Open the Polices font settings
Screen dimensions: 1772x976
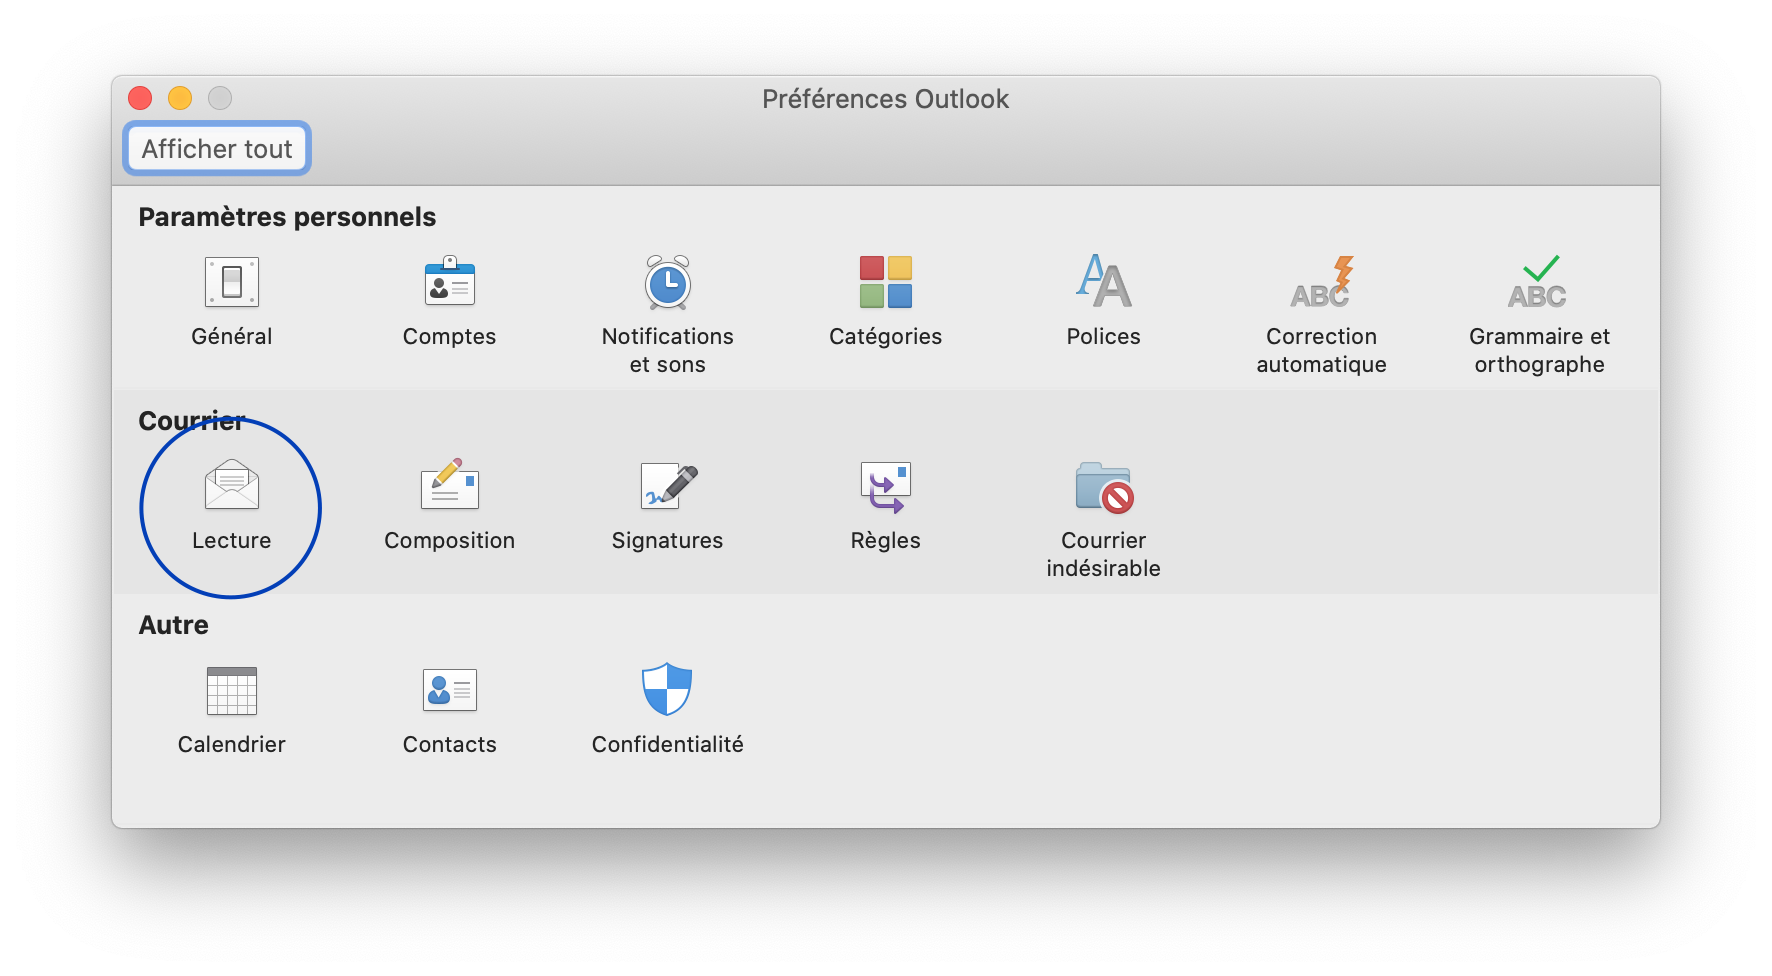point(1103,283)
